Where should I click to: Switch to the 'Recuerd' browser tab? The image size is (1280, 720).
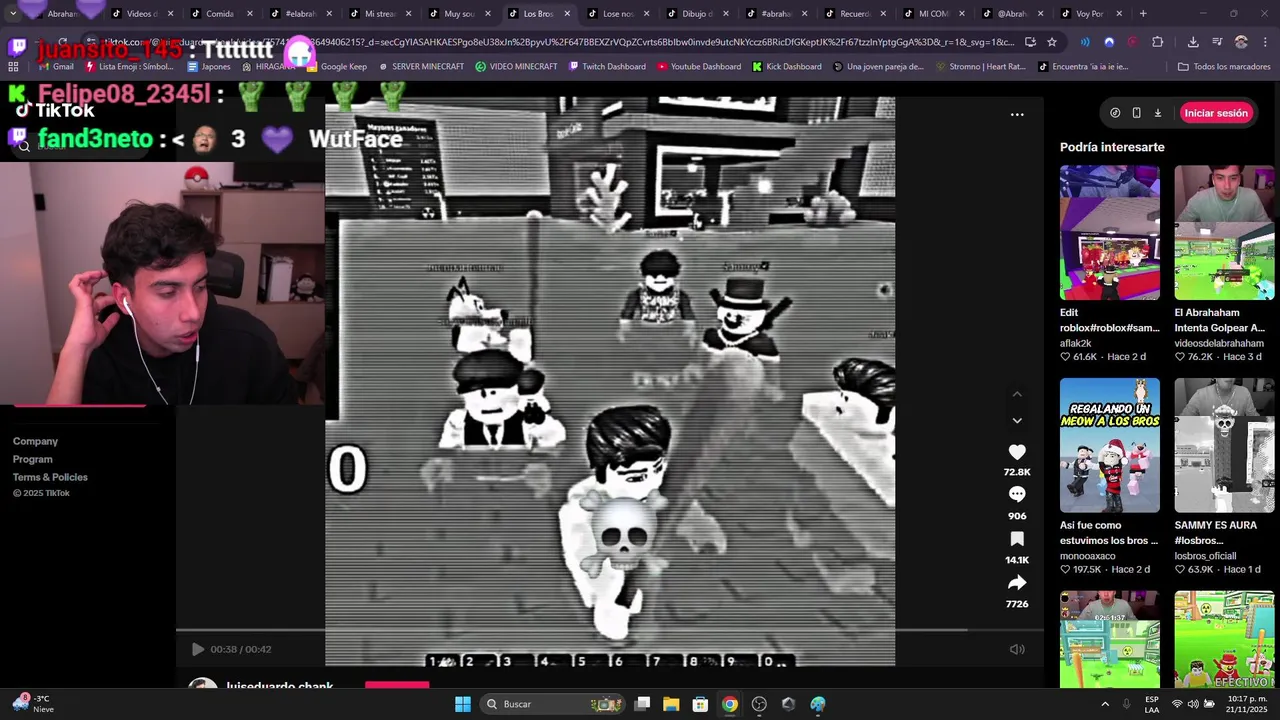click(855, 14)
